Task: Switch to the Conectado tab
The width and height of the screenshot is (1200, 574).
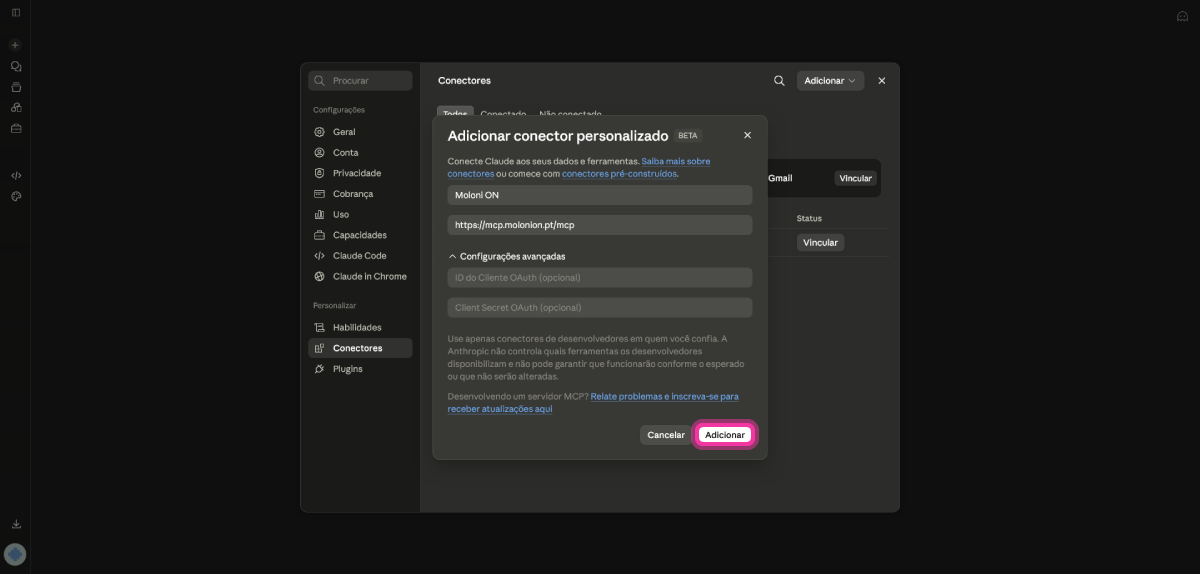Action: click(x=503, y=114)
